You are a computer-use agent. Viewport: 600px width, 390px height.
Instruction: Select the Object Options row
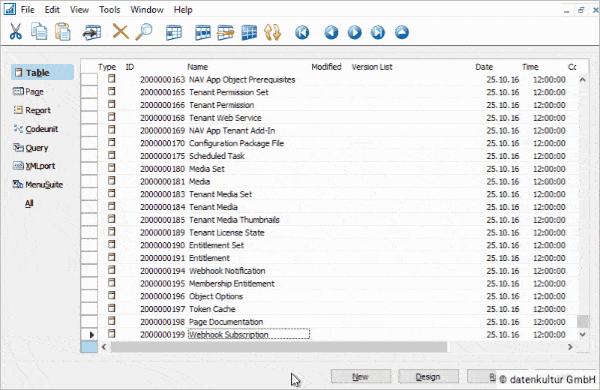329,296
